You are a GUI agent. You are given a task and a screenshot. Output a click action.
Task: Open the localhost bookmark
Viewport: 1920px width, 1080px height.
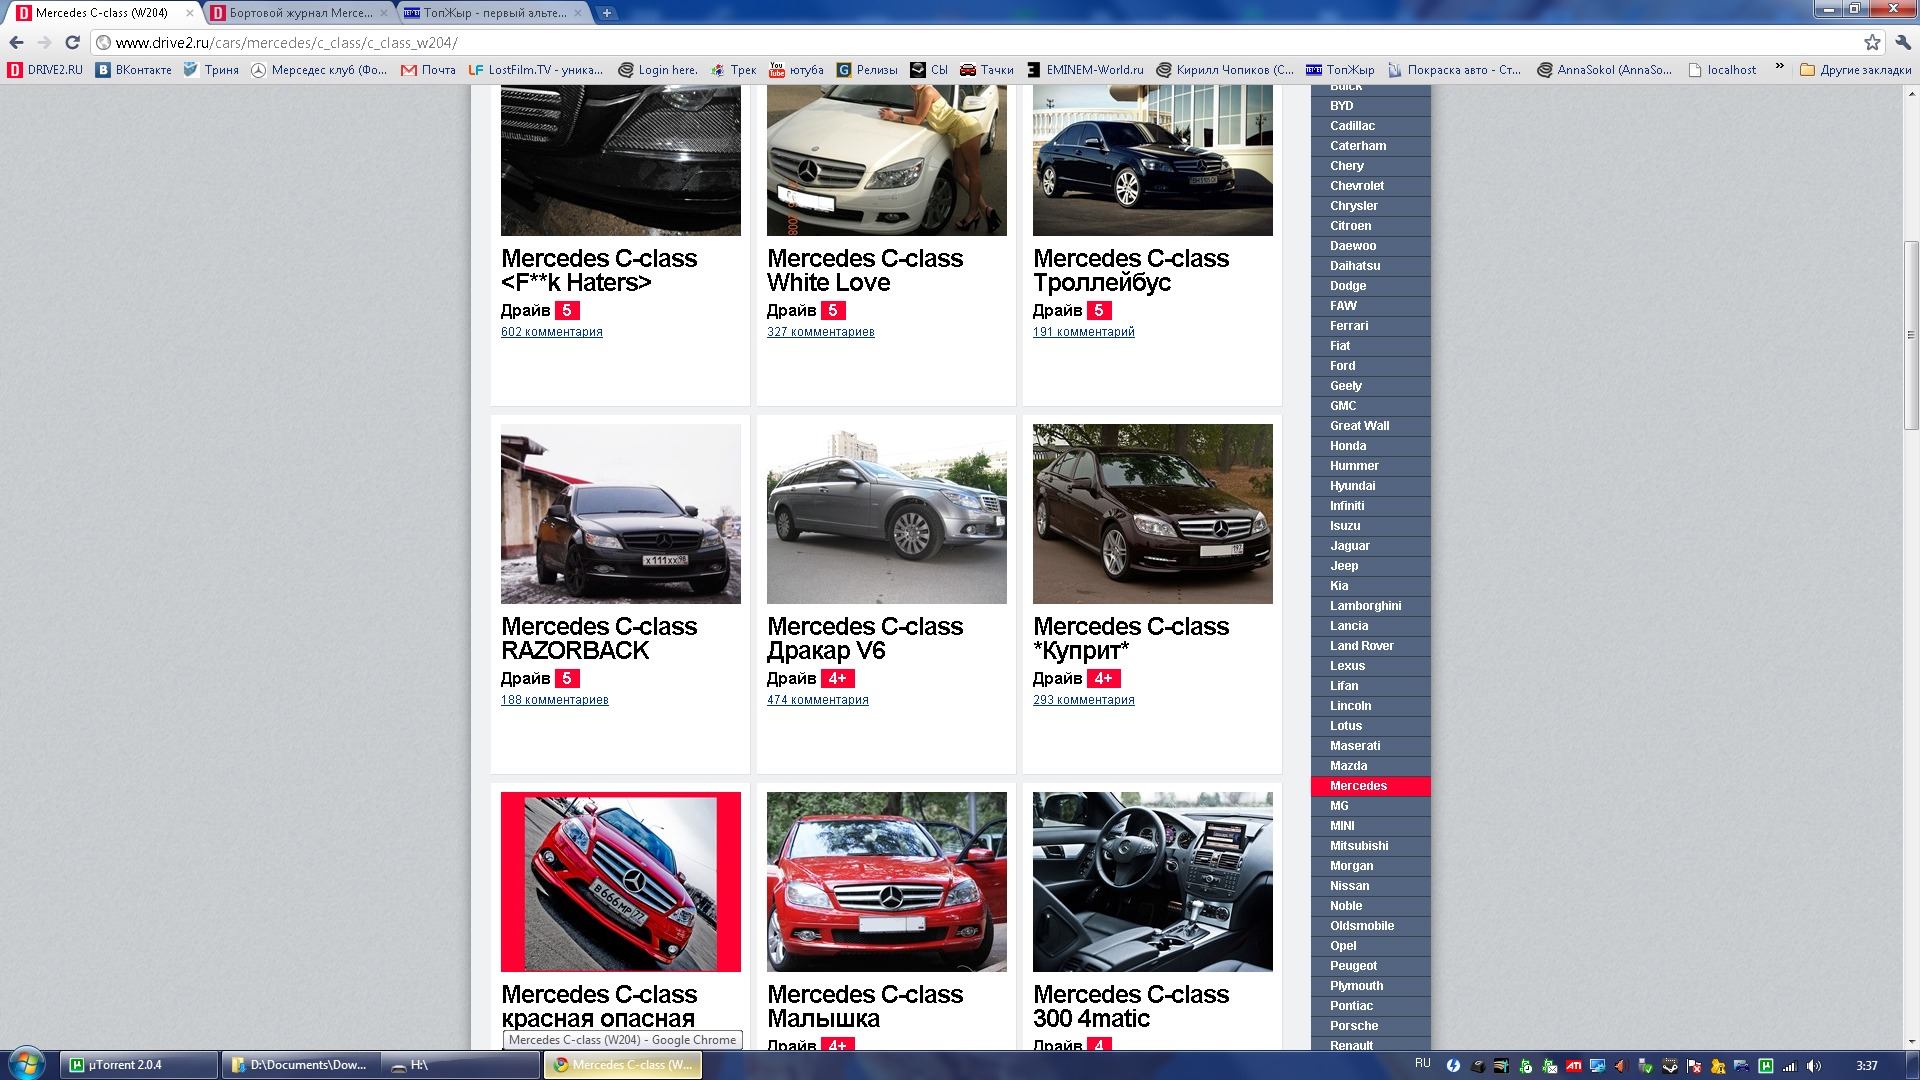tap(1722, 70)
